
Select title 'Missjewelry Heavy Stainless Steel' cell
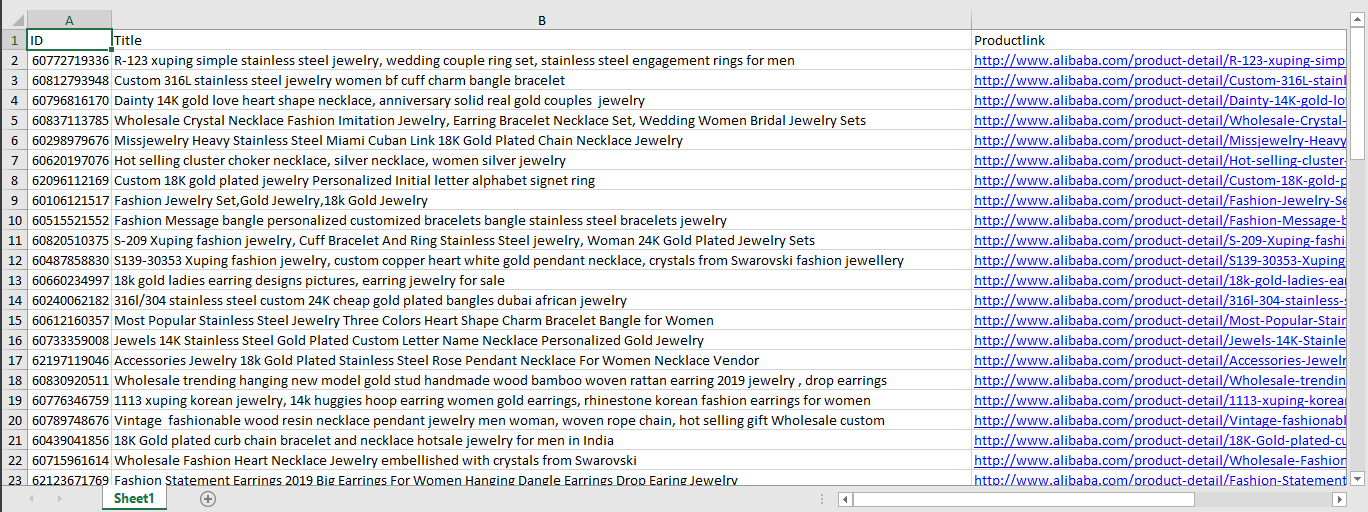tap(542, 140)
